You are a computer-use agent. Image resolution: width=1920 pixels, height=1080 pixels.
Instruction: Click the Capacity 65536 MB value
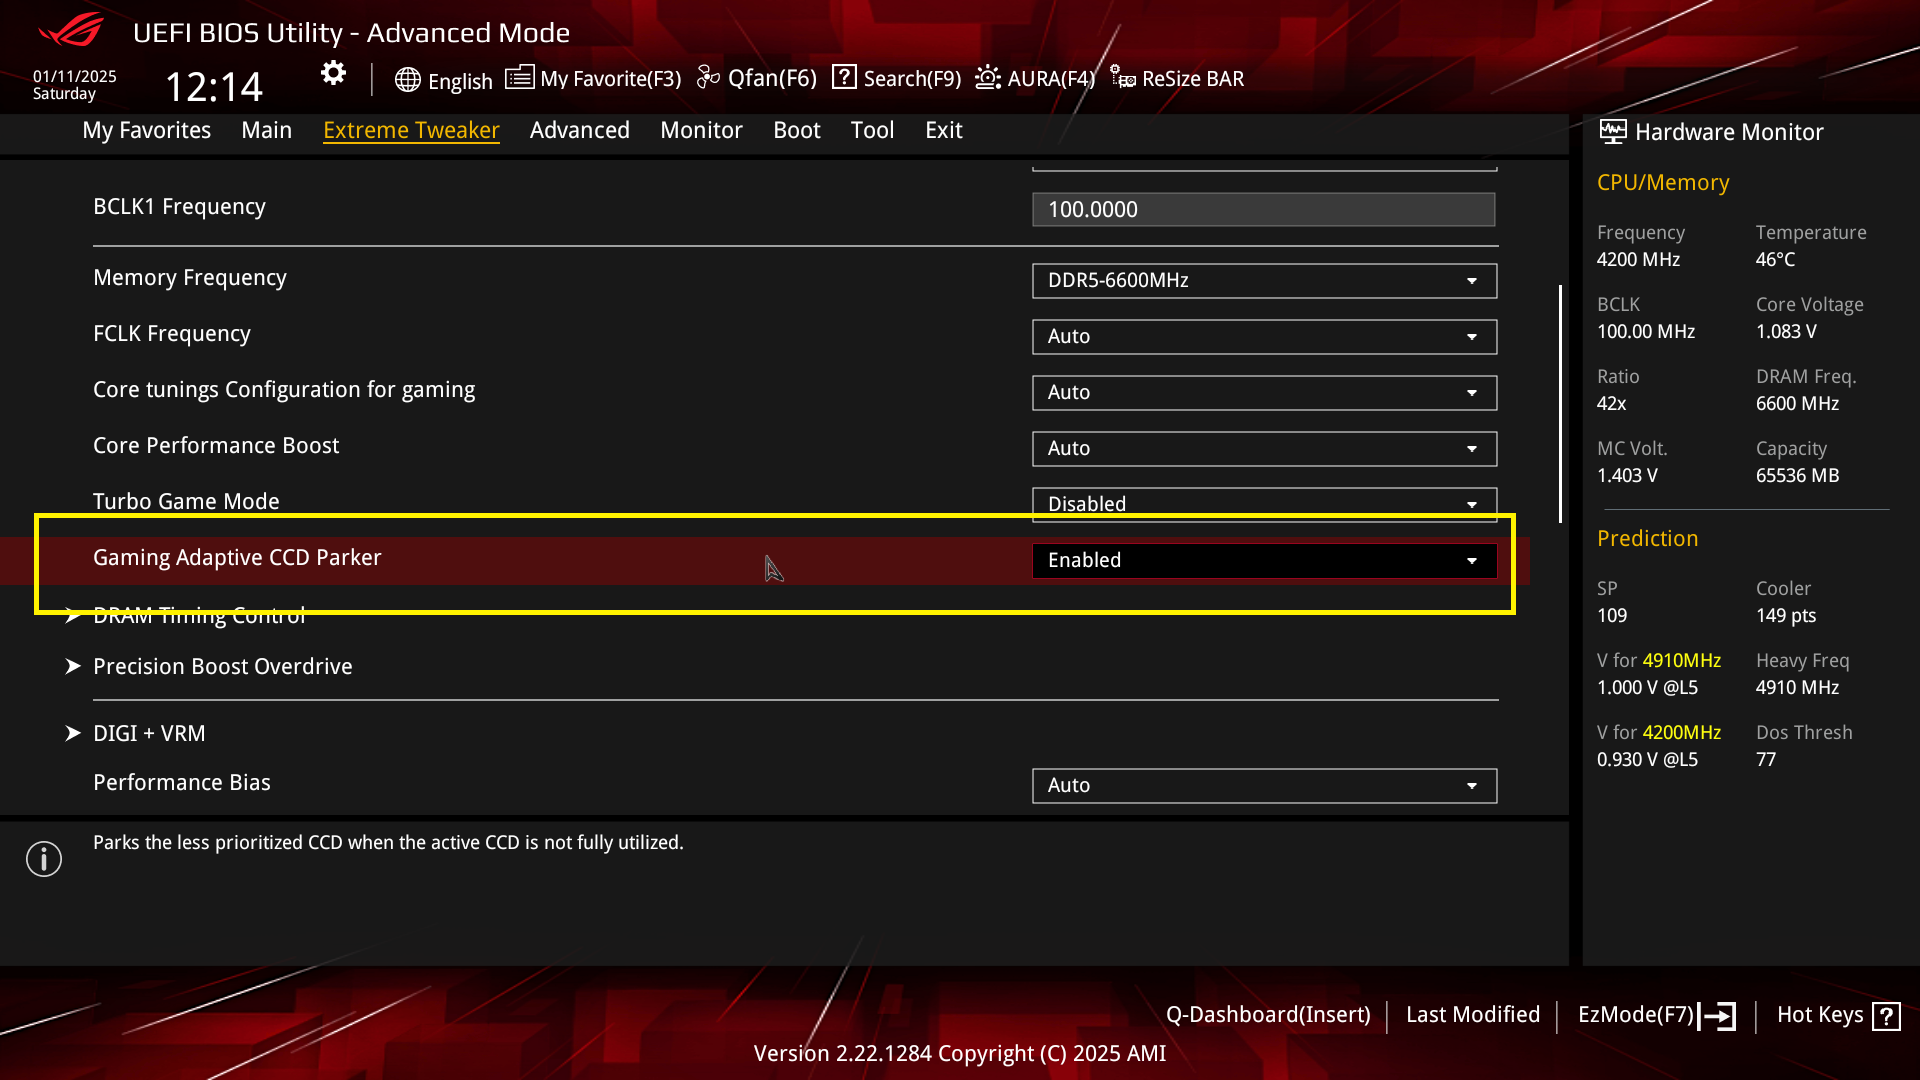(1798, 476)
